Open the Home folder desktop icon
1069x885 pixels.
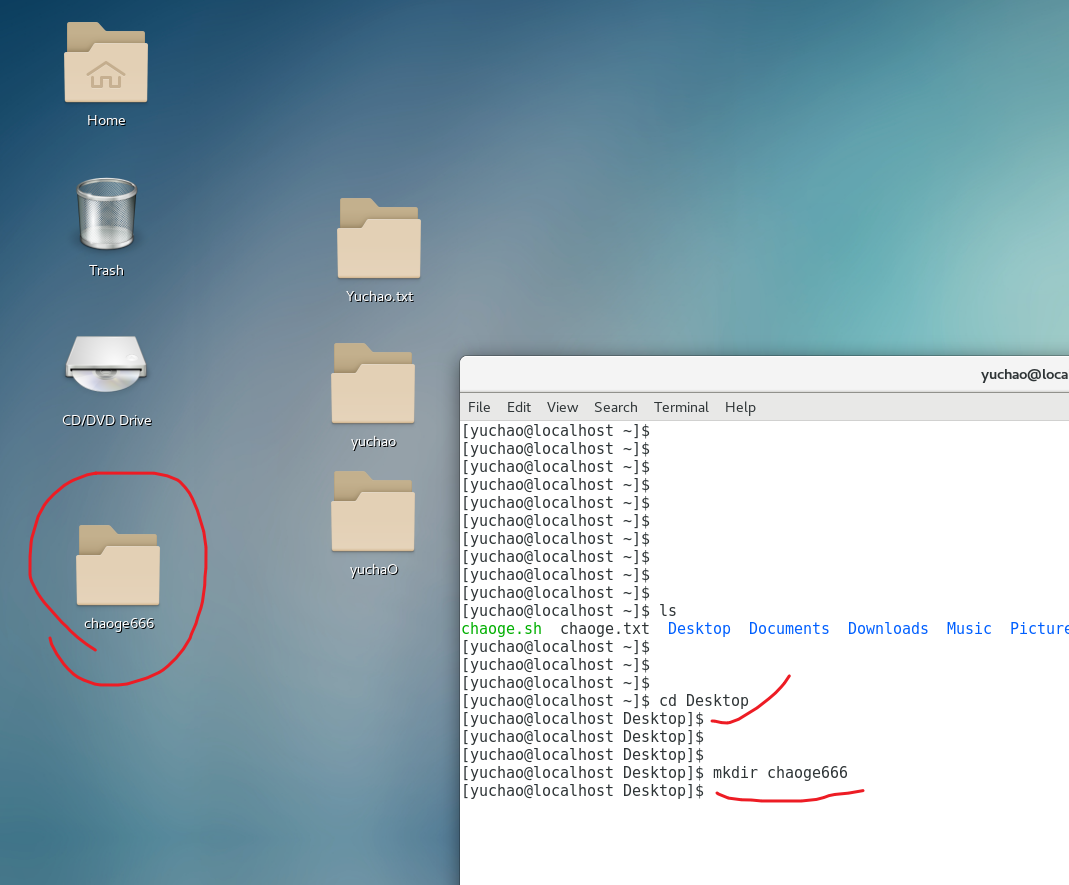106,64
